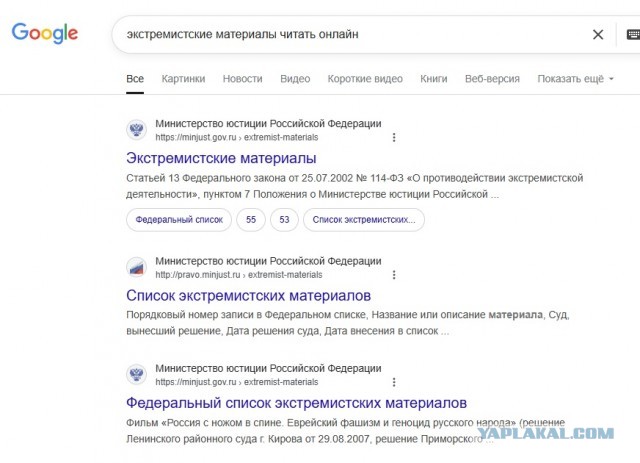Open more options for first result
Image resolution: width=640 pixels, height=463 pixels.
394,138
